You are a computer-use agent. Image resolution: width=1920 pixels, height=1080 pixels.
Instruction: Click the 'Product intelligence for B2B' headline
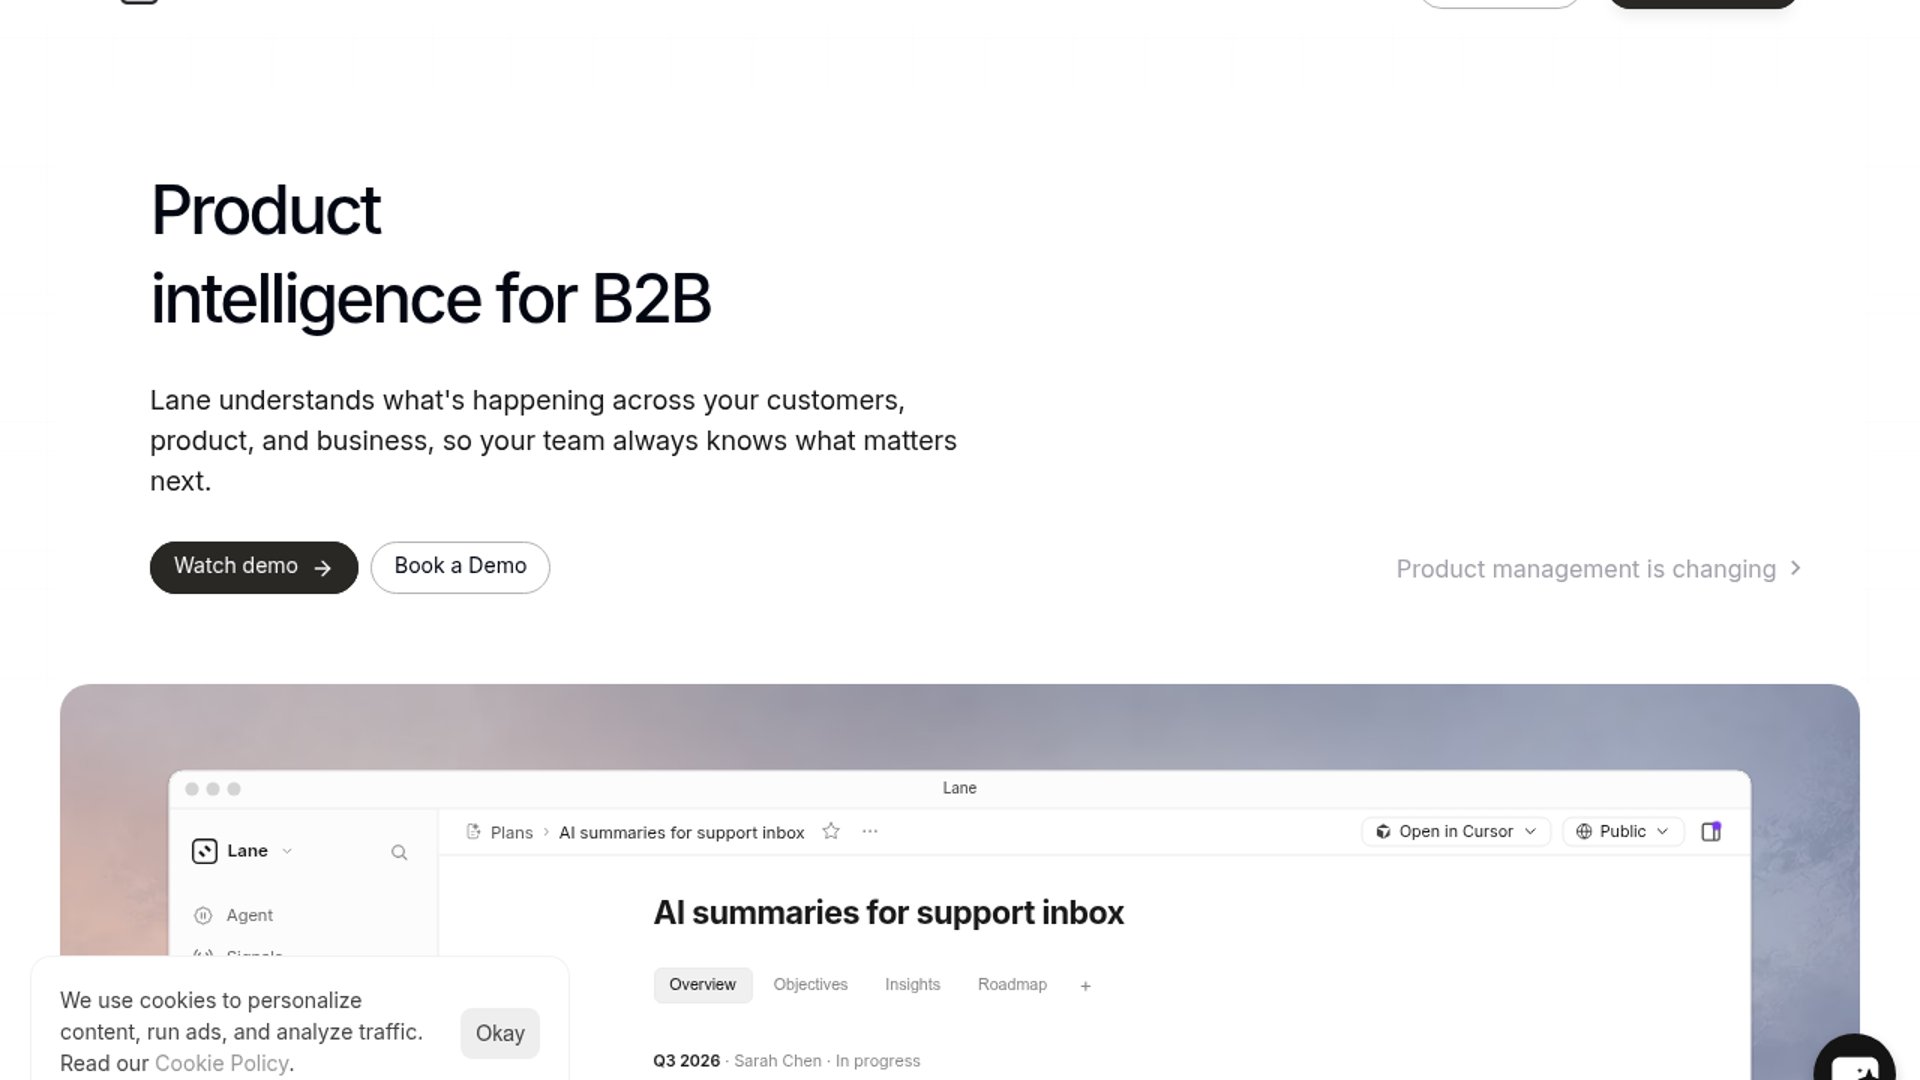pos(431,255)
